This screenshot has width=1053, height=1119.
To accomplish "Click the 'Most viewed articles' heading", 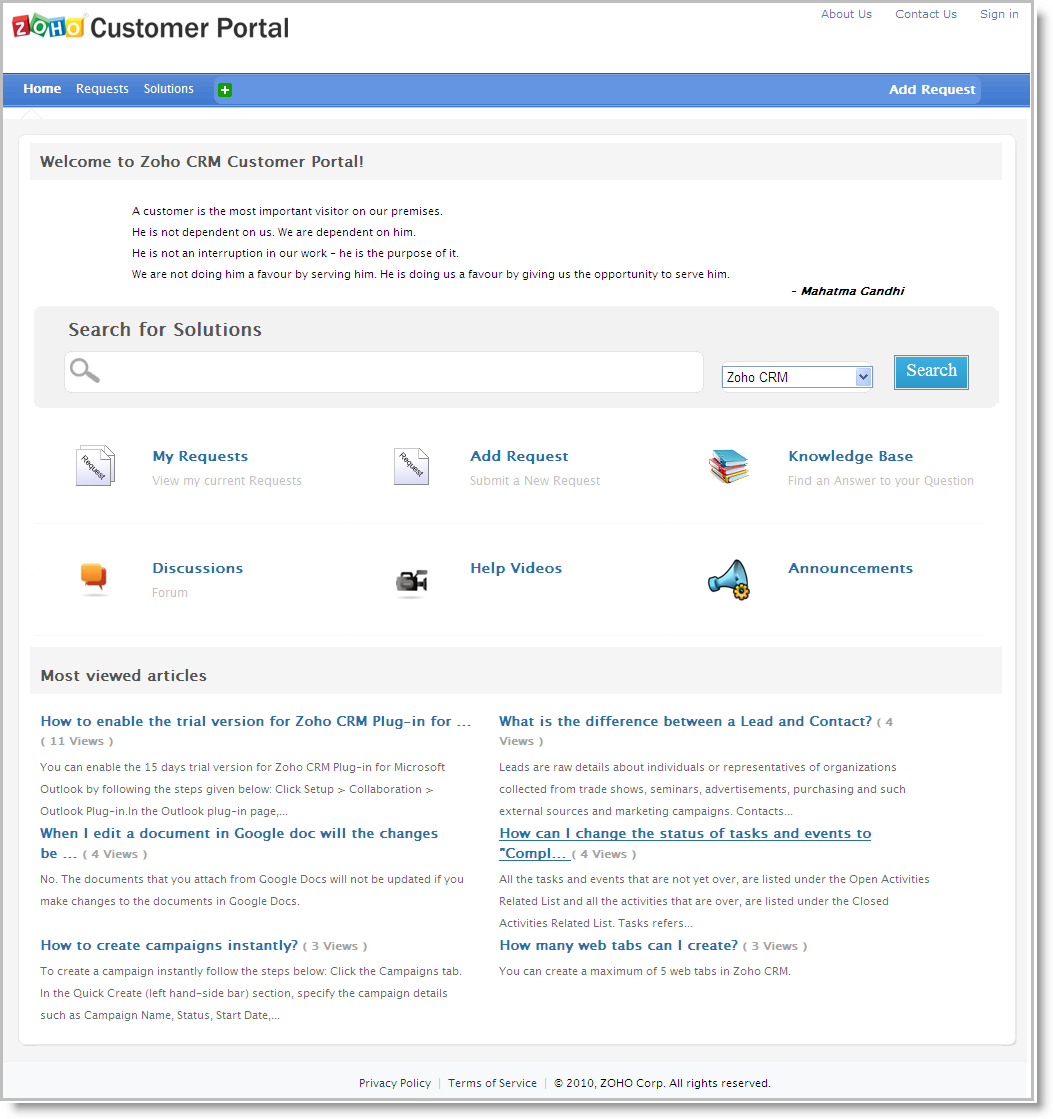I will (123, 676).
